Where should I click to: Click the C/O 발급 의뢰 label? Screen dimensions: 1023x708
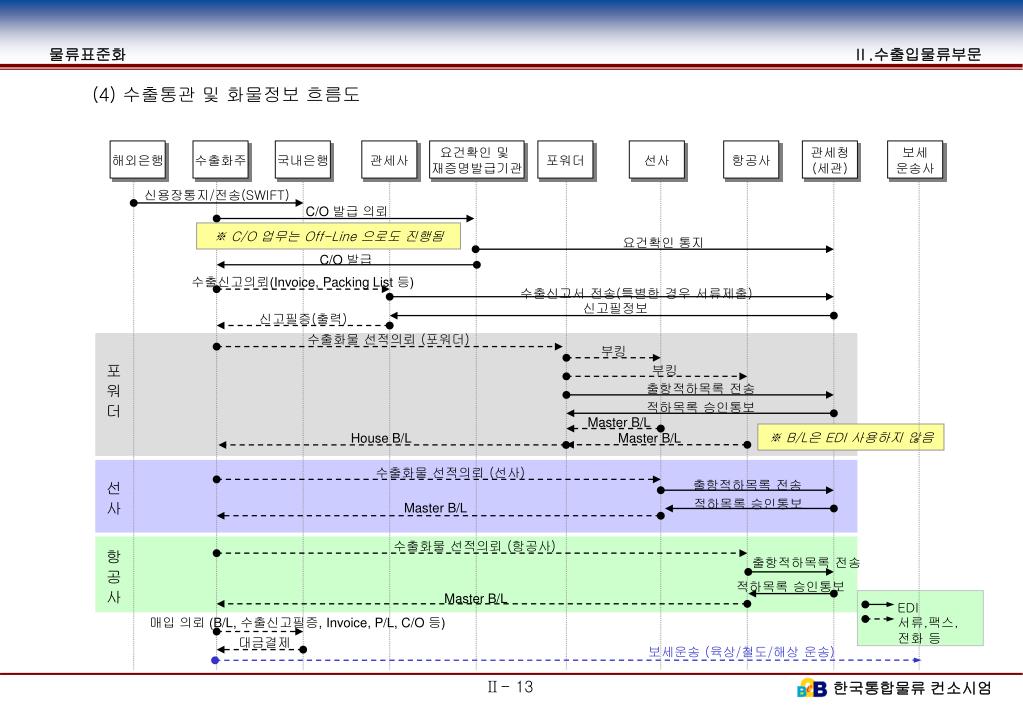tap(346, 211)
